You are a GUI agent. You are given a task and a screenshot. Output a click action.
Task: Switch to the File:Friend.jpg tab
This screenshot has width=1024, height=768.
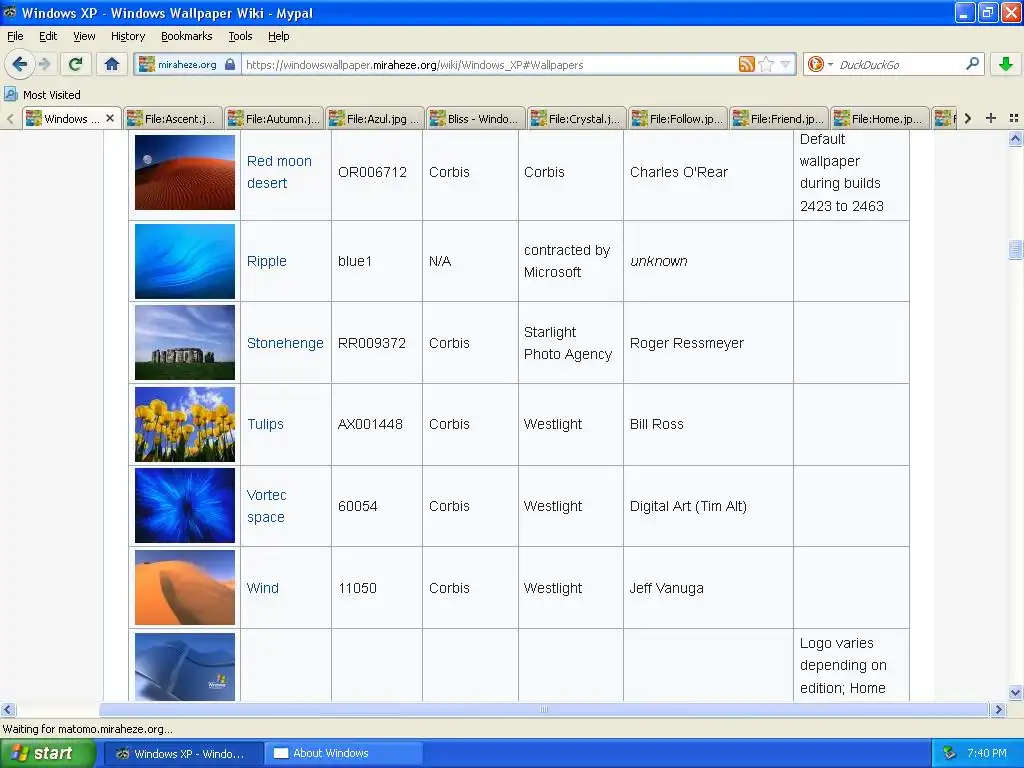pyautogui.click(x=779, y=119)
